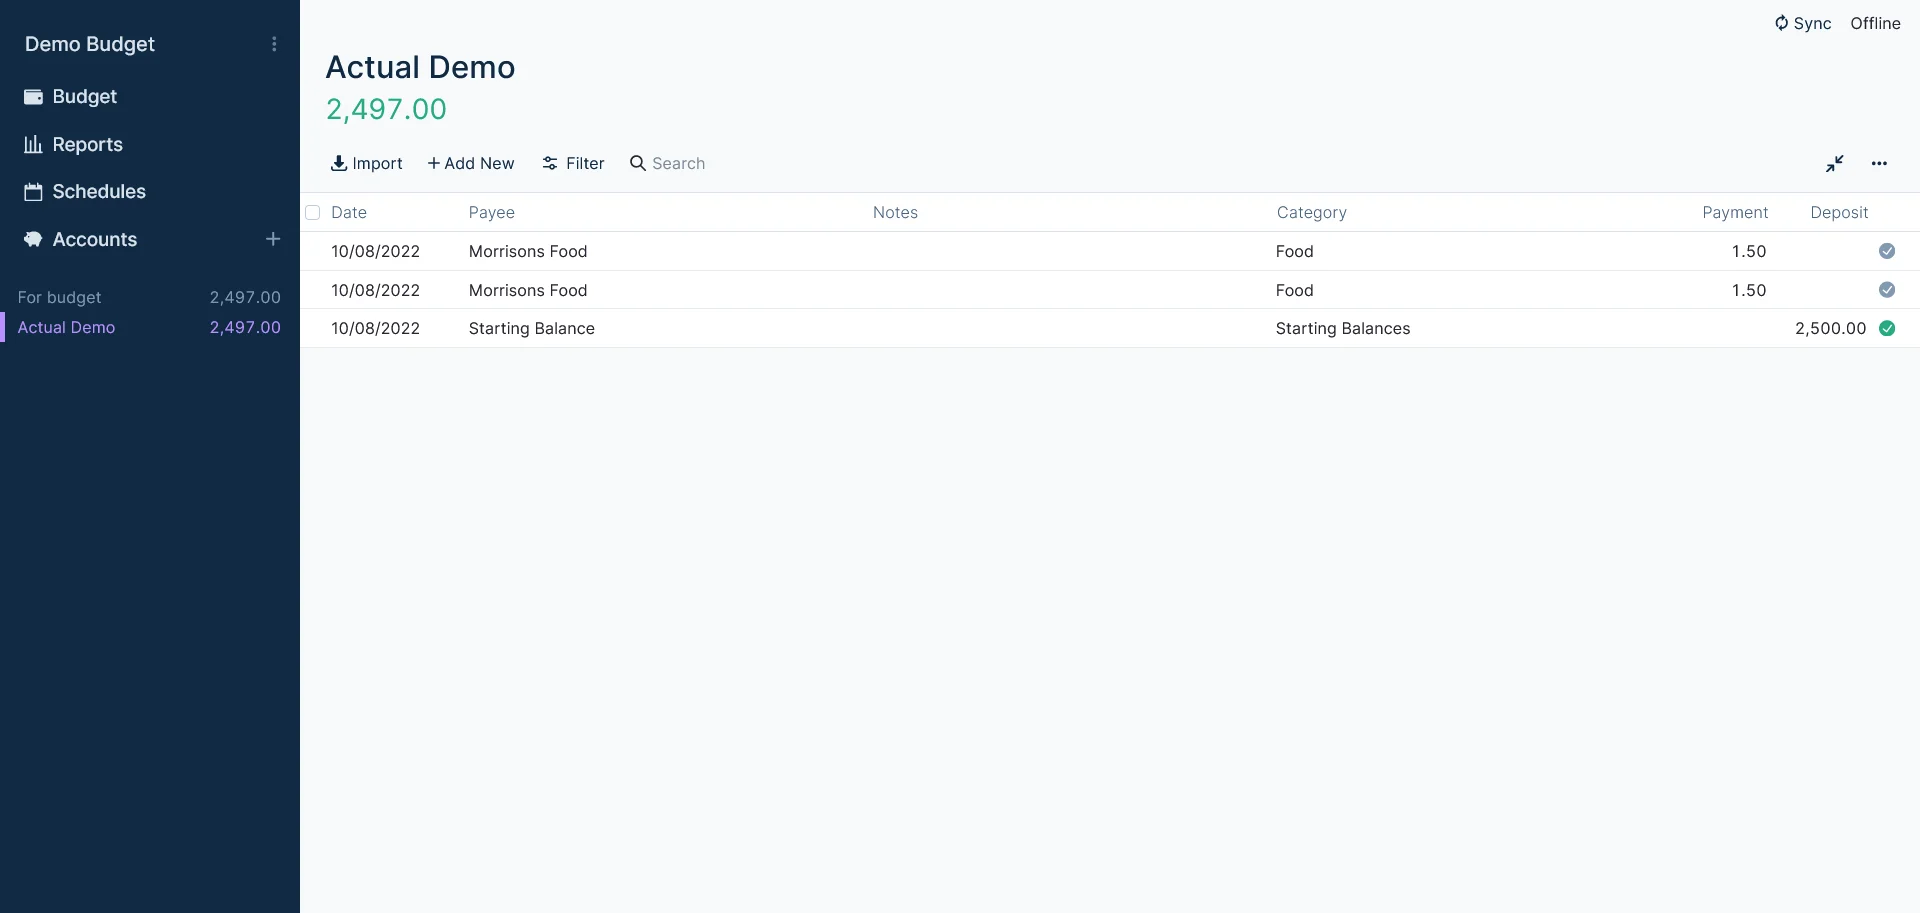Open the account three-dot options menu
Image resolution: width=1920 pixels, height=913 pixels.
1879,164
